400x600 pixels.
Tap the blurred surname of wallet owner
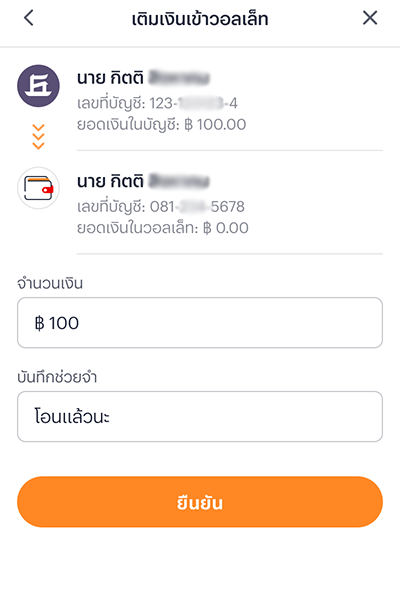tap(179, 181)
